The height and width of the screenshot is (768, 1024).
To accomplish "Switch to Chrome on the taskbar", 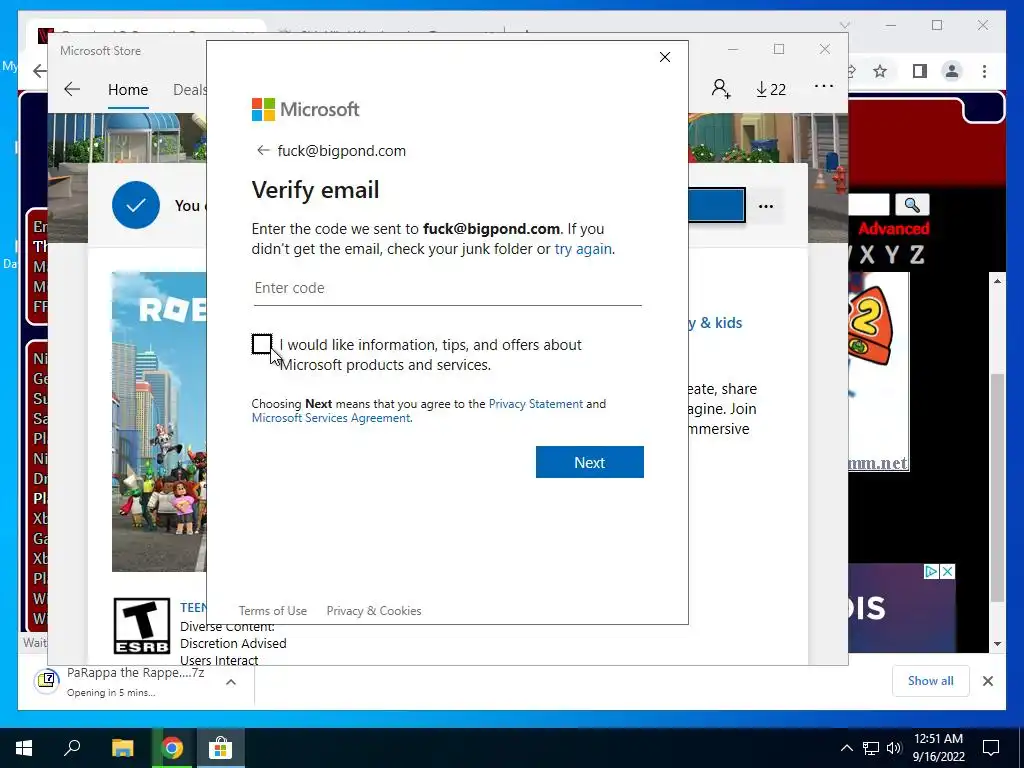I will [172, 748].
